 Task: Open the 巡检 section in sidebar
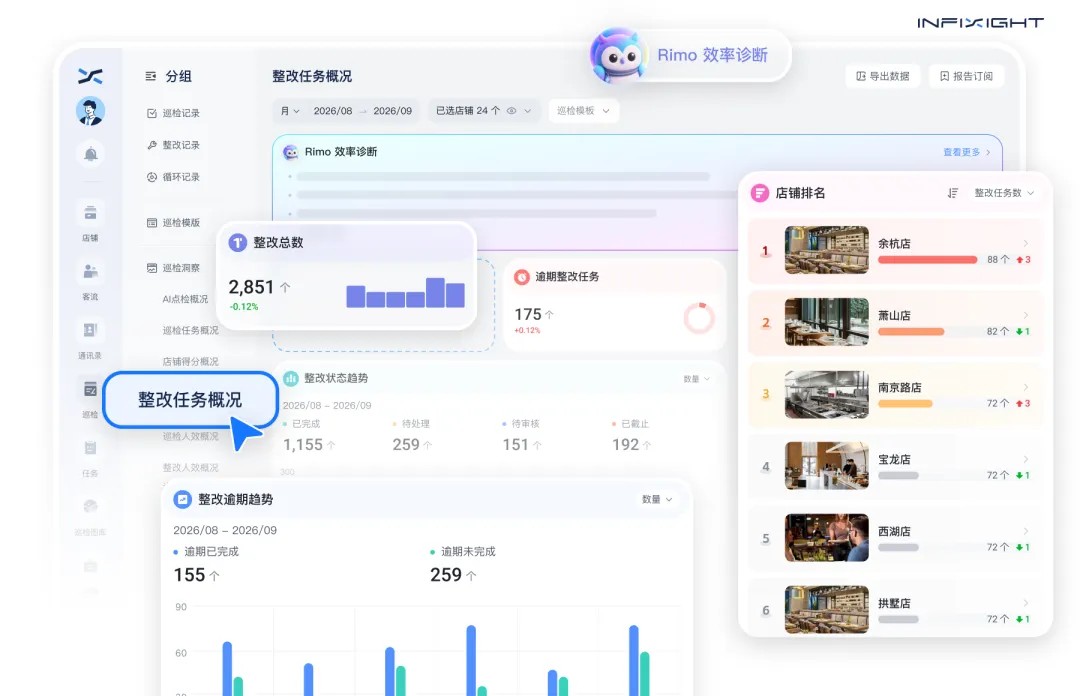pos(90,398)
